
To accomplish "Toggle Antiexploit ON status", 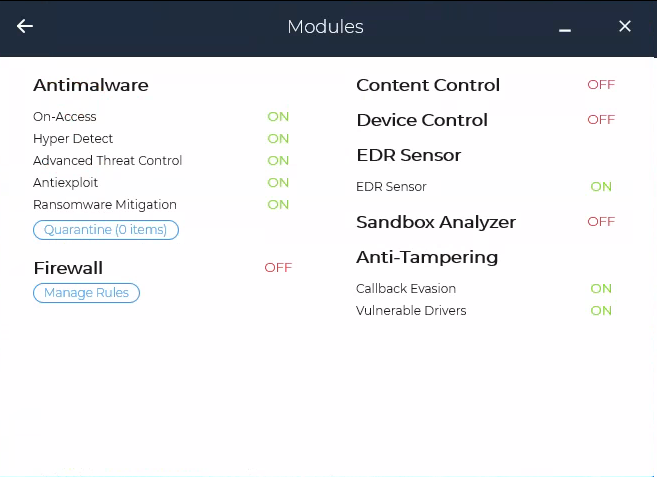I will pyautogui.click(x=278, y=183).
